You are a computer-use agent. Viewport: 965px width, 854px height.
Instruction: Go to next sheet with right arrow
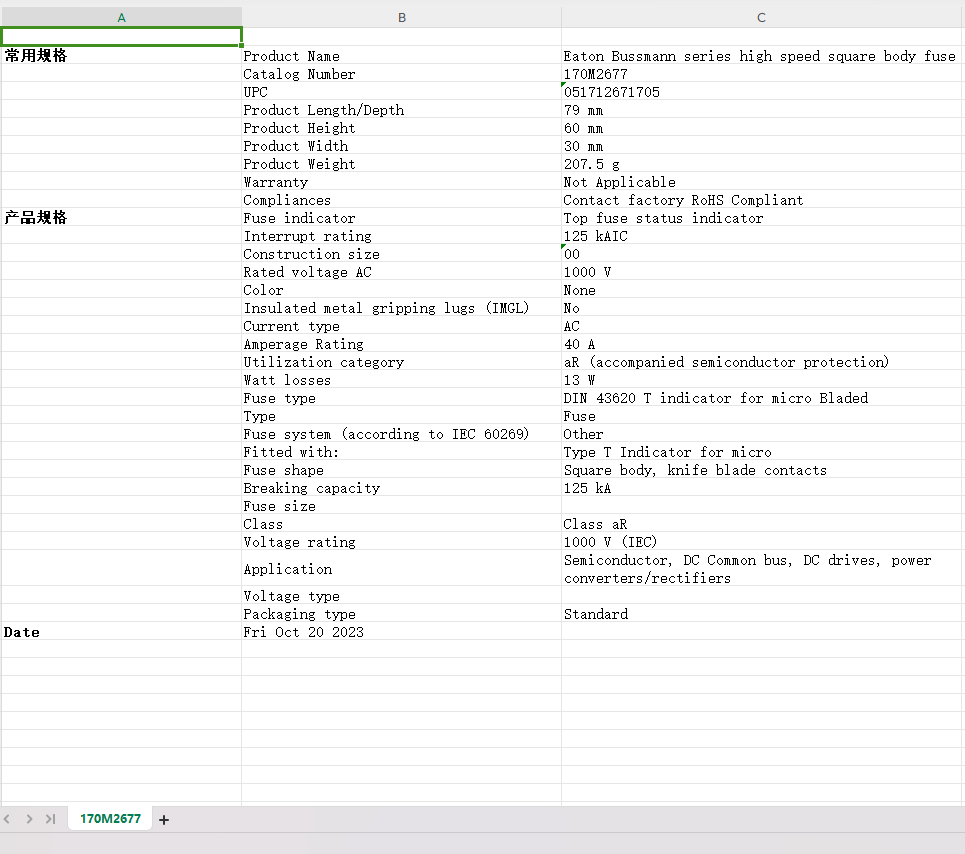29,819
